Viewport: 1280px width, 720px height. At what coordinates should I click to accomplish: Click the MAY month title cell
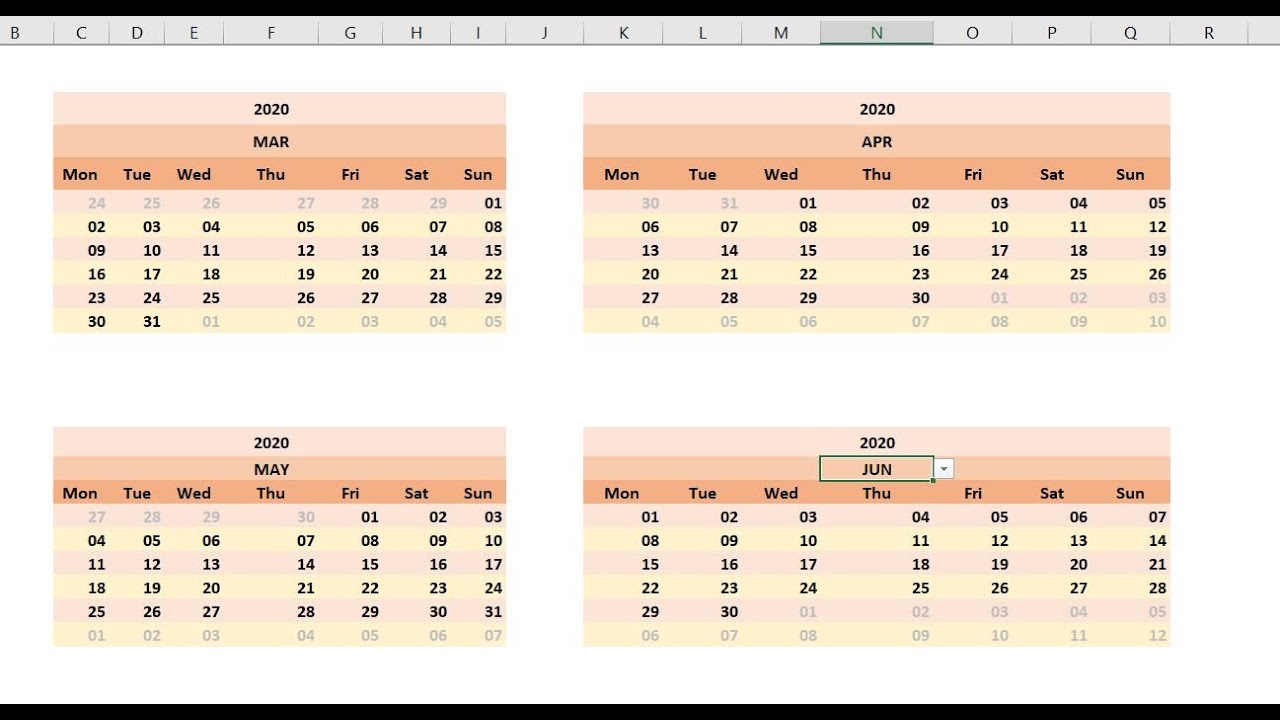(x=271, y=469)
